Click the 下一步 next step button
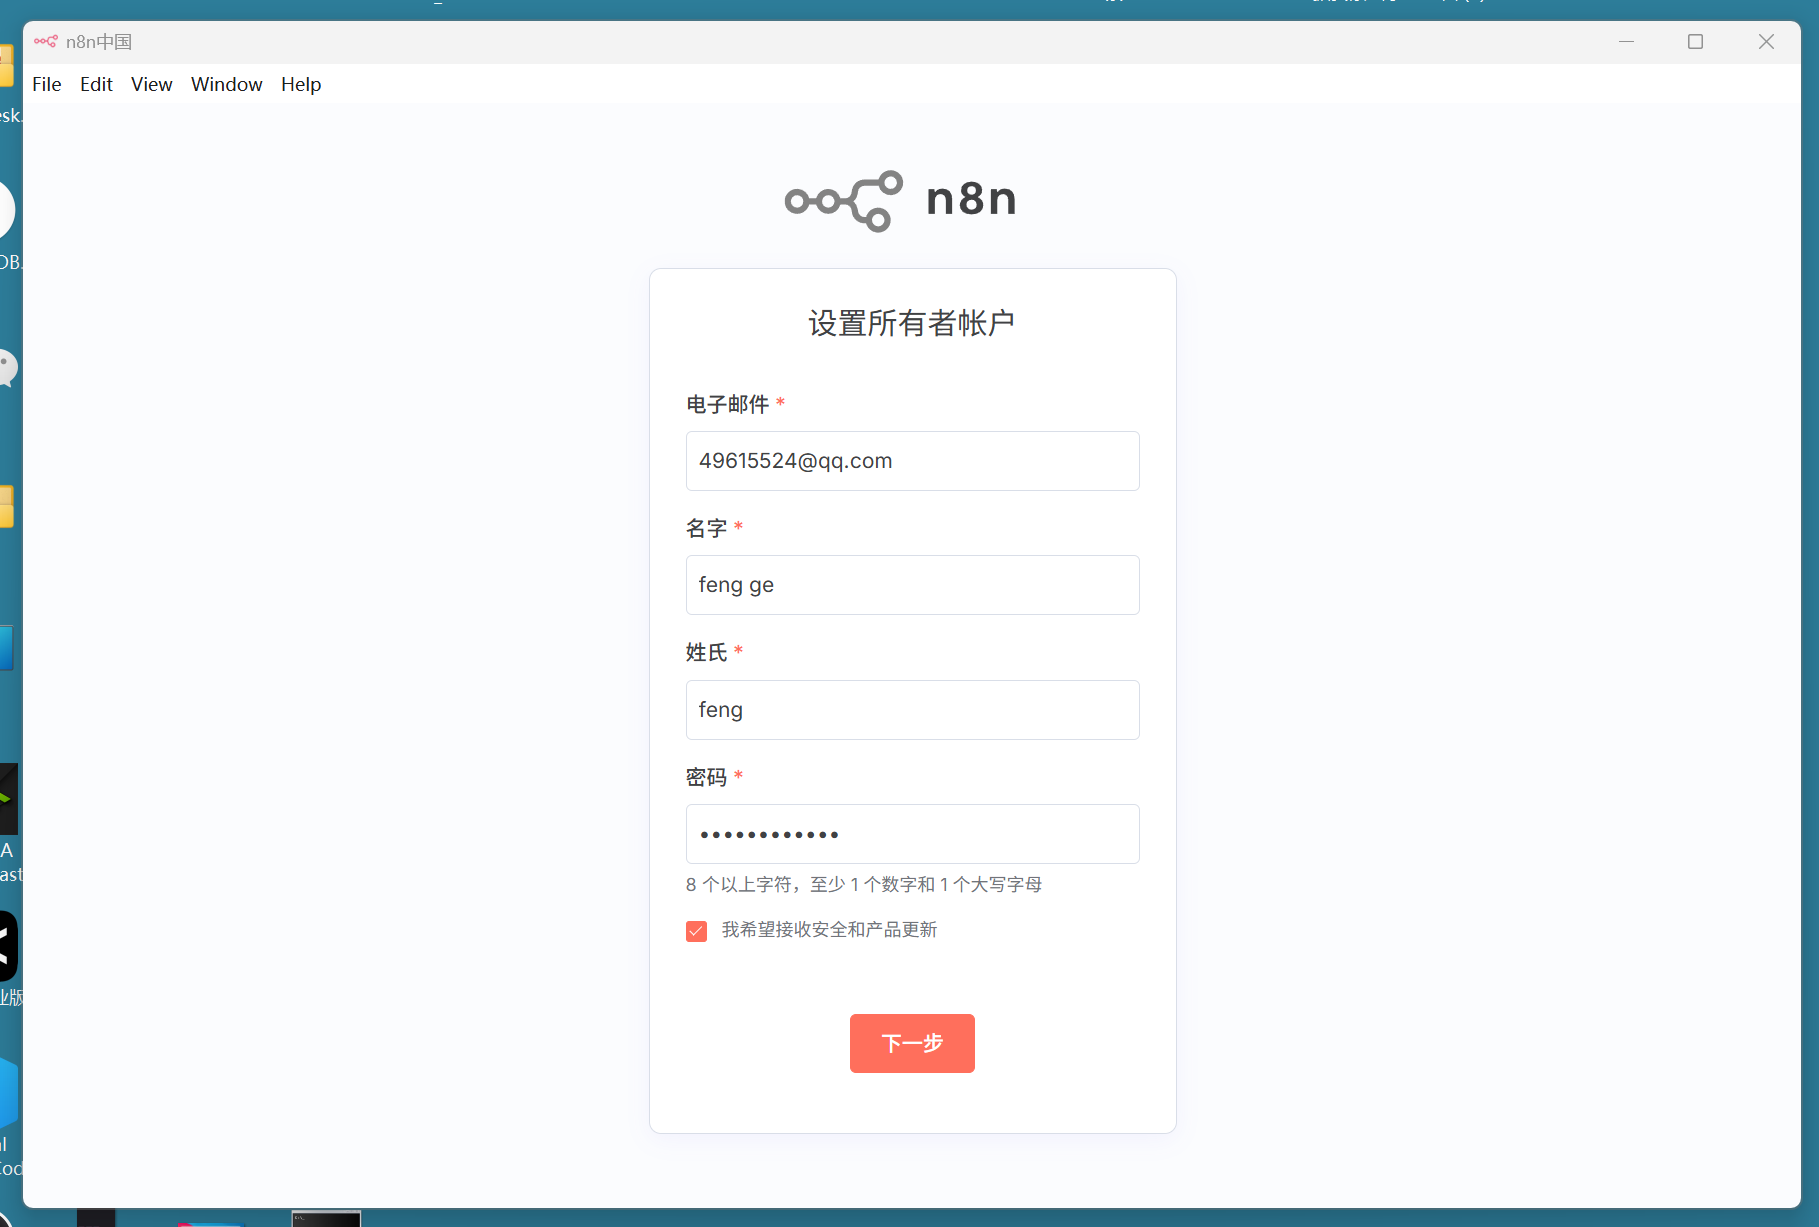Image resolution: width=1819 pixels, height=1227 pixels. point(912,1043)
